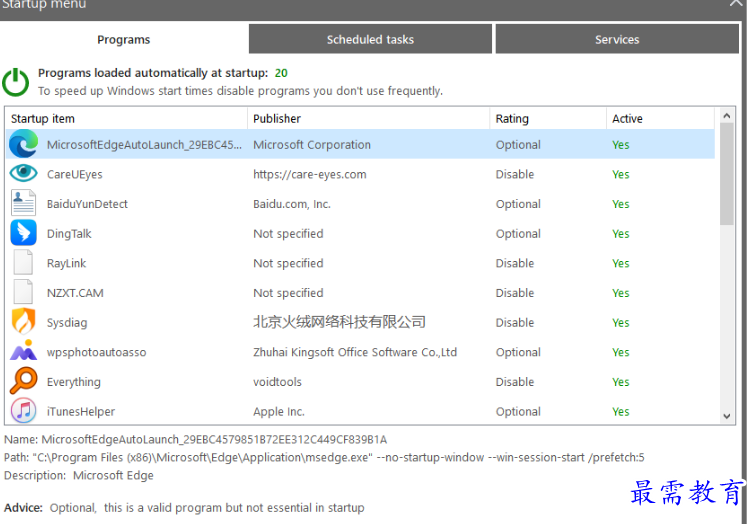This screenshot has width=752, height=524.
Task: Click the NZXT.CAM blank file icon
Action: (x=23, y=292)
